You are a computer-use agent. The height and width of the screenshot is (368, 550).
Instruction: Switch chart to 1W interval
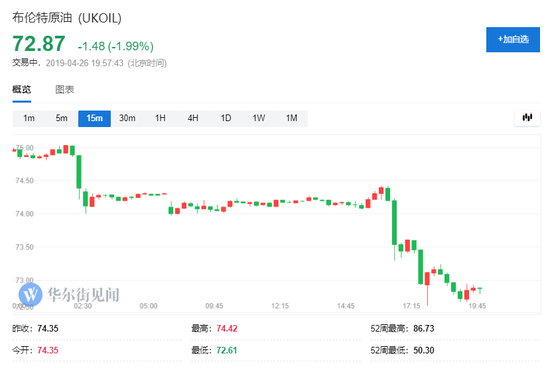(259, 118)
